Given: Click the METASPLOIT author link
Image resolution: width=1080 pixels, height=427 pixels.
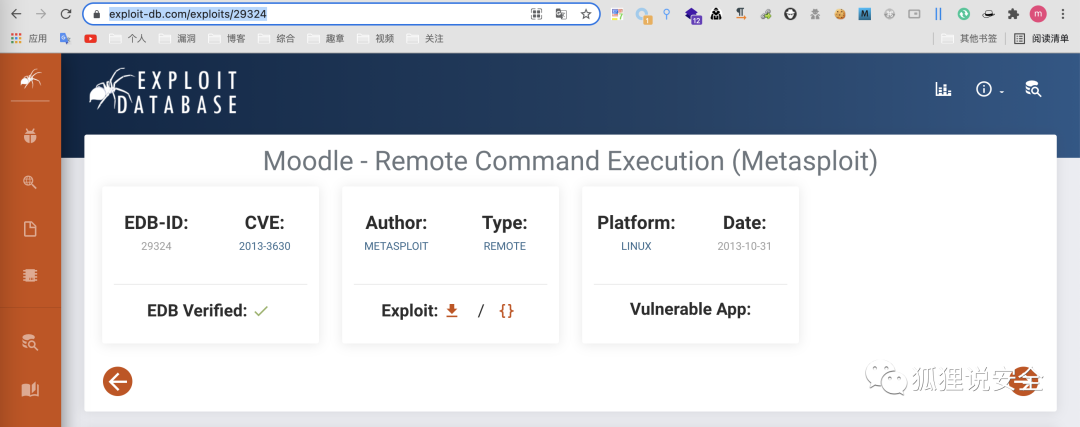Looking at the screenshot, I should (x=396, y=246).
